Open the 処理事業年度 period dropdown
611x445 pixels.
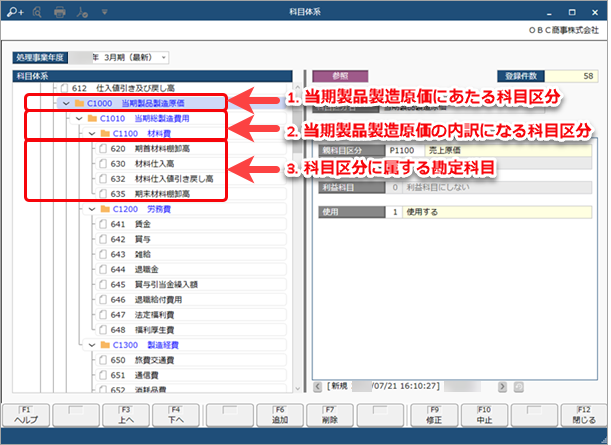(x=164, y=58)
